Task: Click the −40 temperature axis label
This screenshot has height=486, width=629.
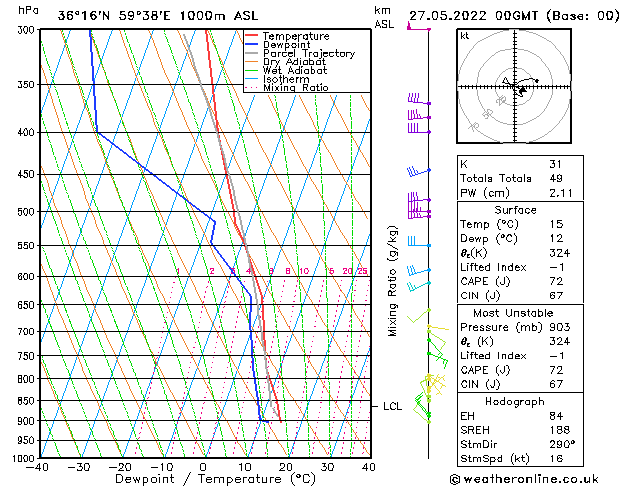Action: coord(37,467)
